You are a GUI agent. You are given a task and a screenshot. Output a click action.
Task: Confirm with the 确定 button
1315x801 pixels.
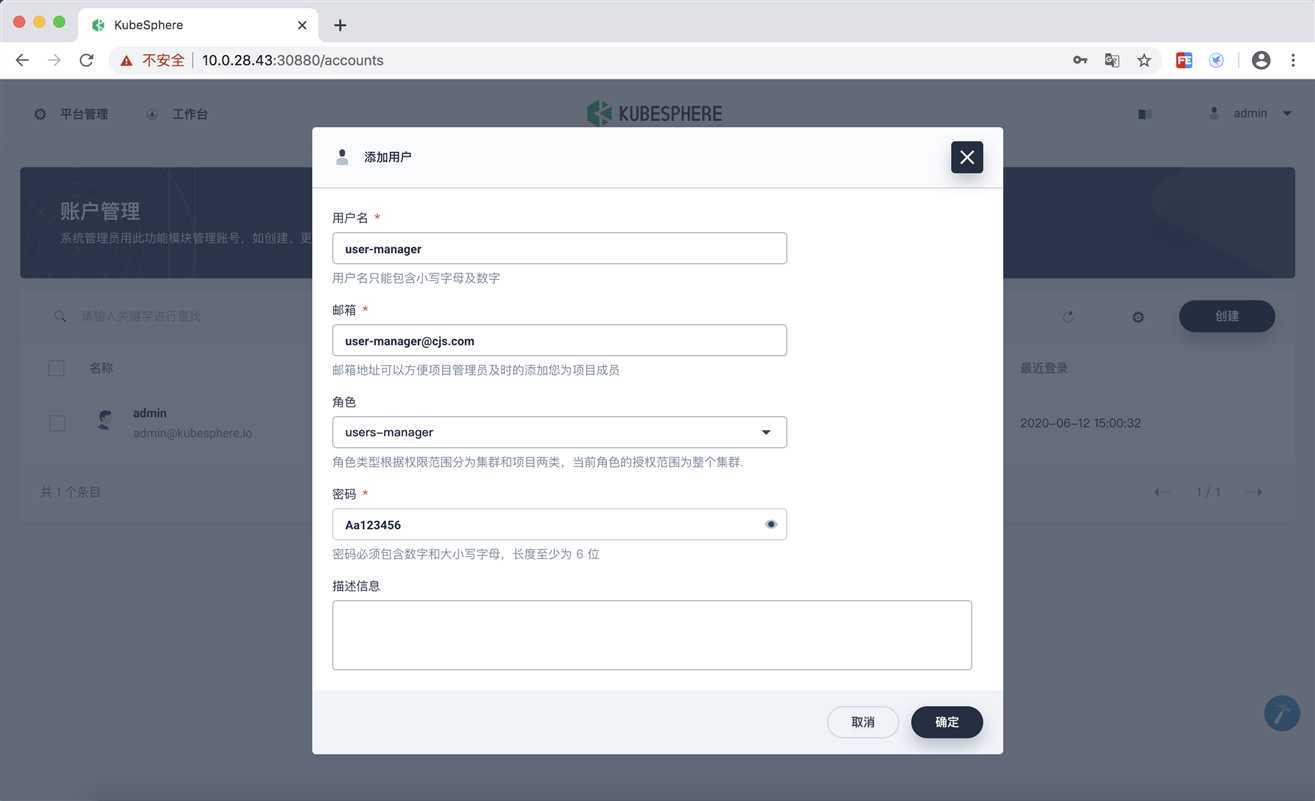click(x=946, y=722)
